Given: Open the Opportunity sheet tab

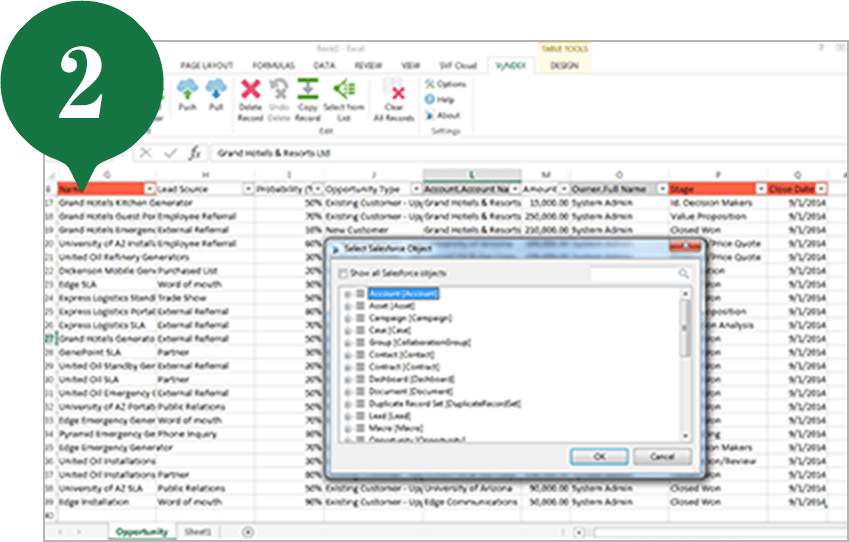Looking at the screenshot, I should click(x=142, y=532).
